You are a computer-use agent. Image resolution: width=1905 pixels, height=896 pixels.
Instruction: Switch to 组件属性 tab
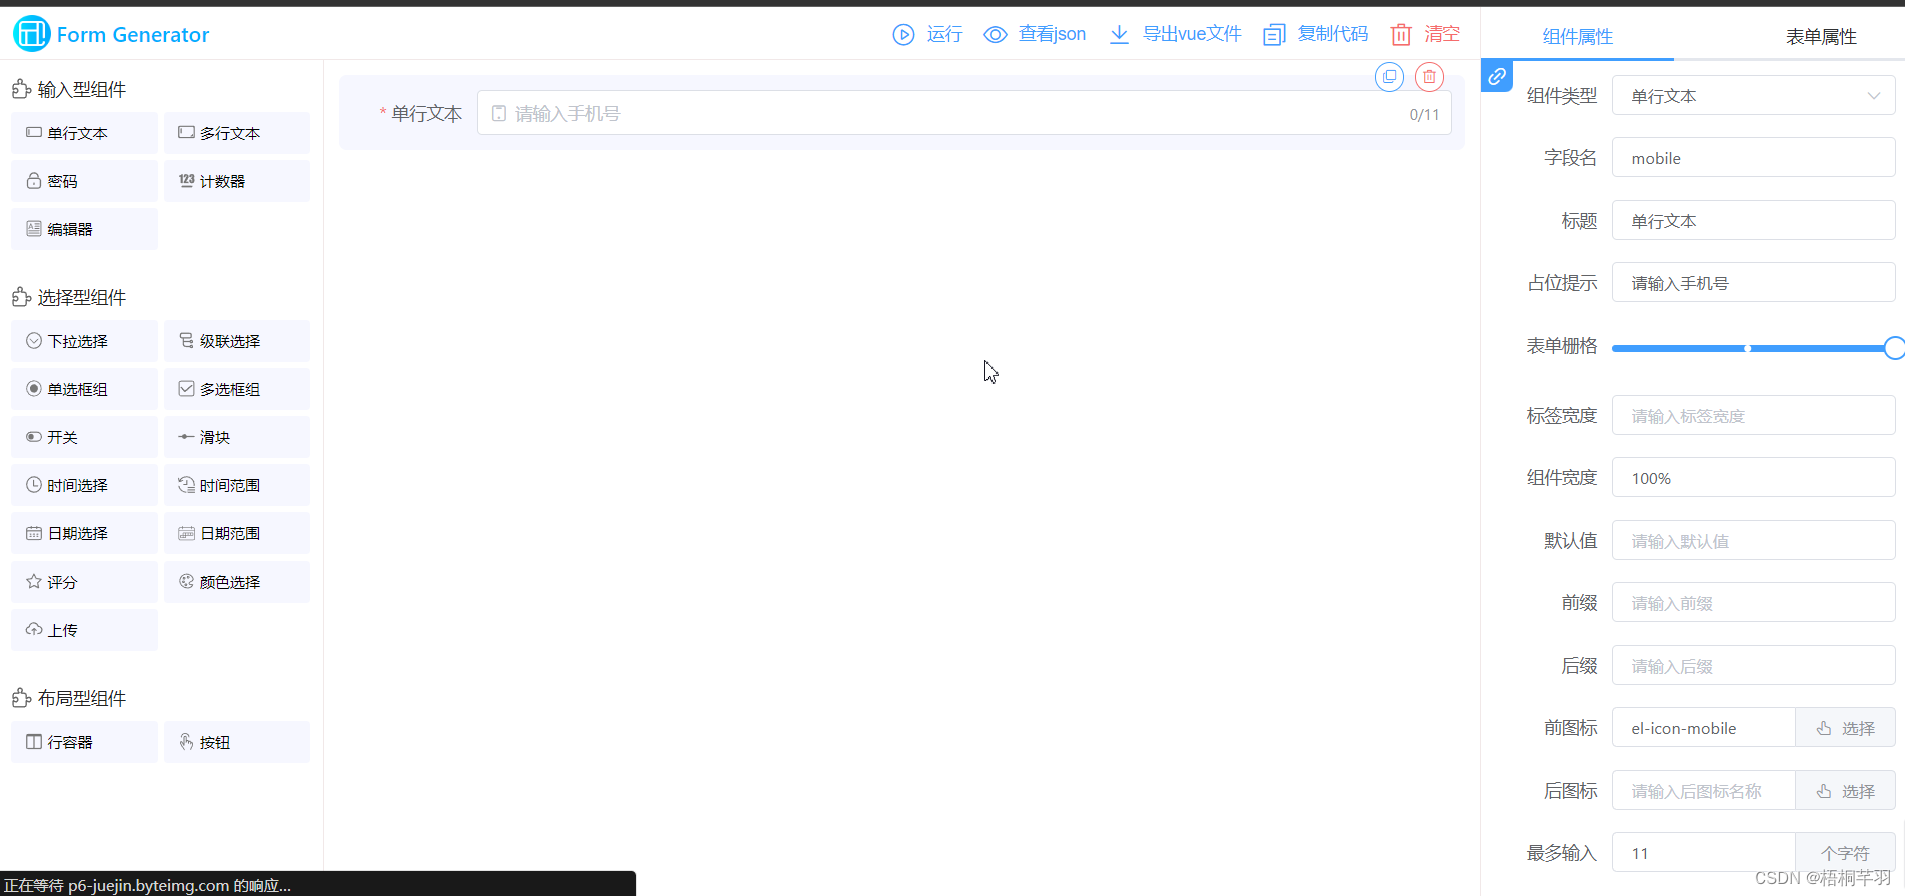(1577, 37)
